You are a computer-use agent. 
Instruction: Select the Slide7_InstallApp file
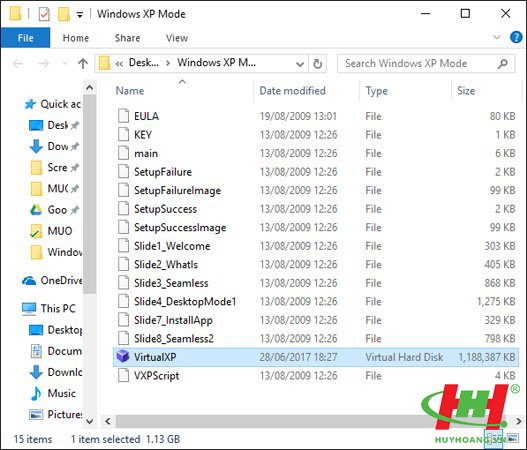pyautogui.click(x=316, y=320)
